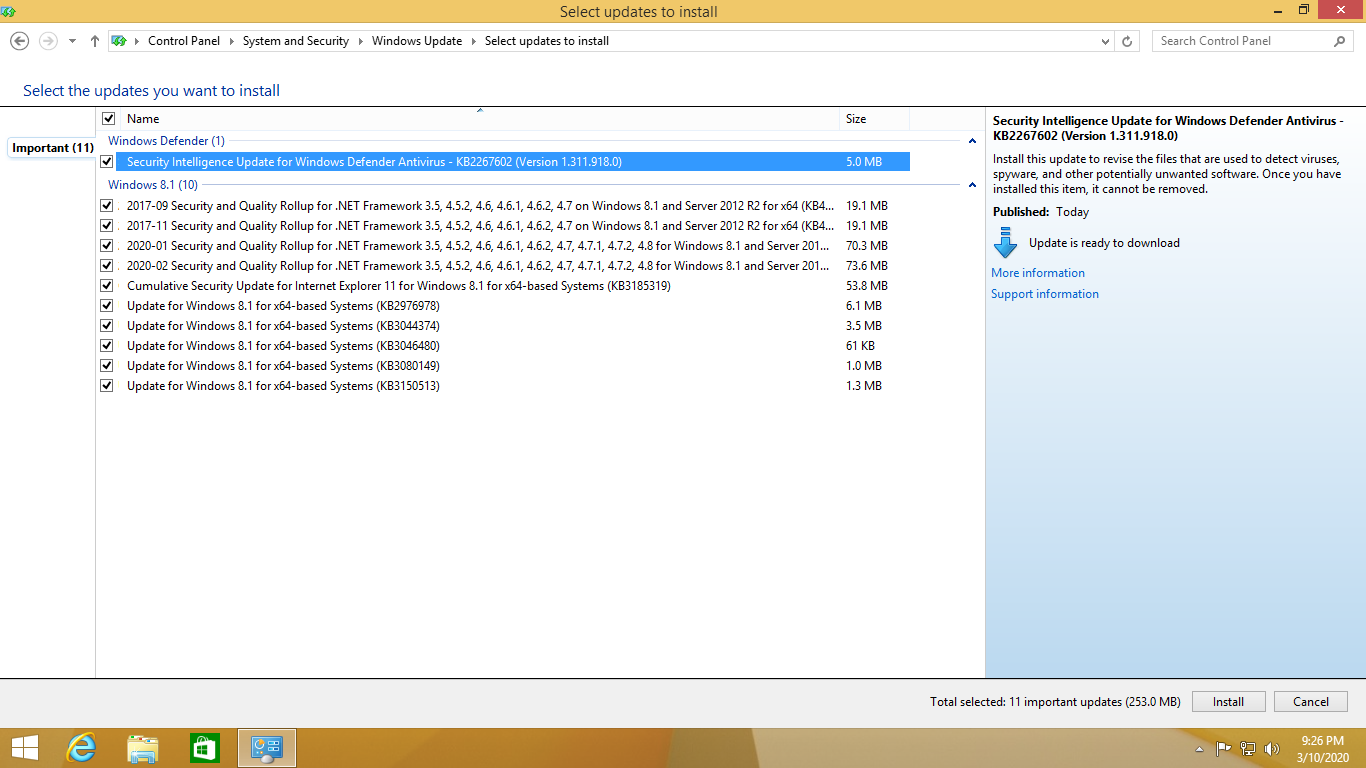Select Update for Windows 8.1 (KB2976978)
Viewport: 1366px width, 768px height.
283,306
